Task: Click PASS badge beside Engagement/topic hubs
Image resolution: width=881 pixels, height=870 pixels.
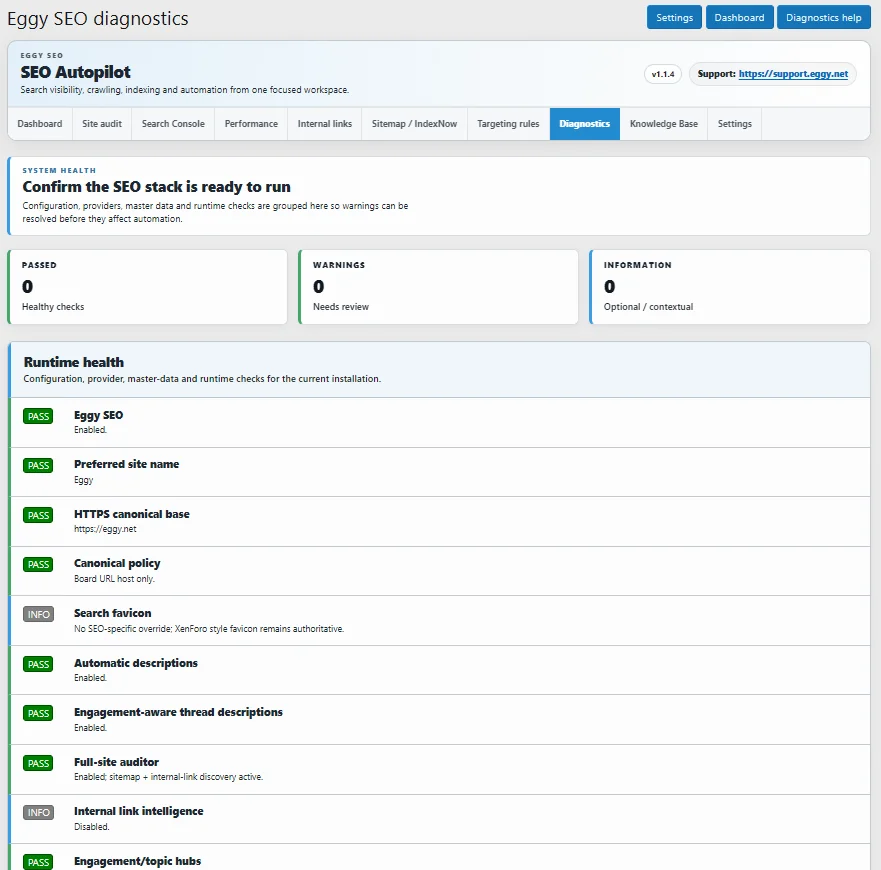Action: [x=38, y=862]
